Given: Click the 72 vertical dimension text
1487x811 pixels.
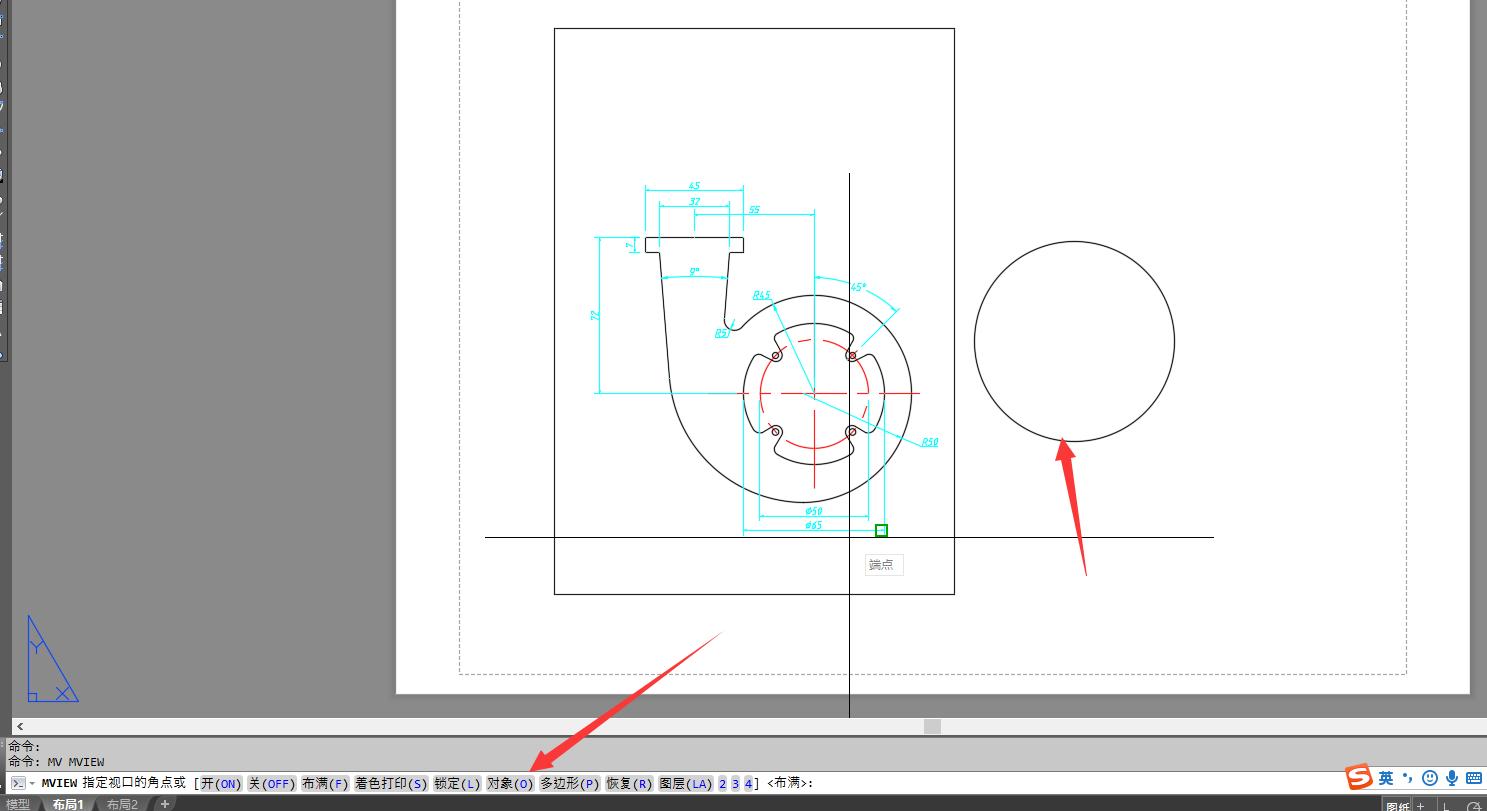Looking at the screenshot, I should click(x=594, y=315).
